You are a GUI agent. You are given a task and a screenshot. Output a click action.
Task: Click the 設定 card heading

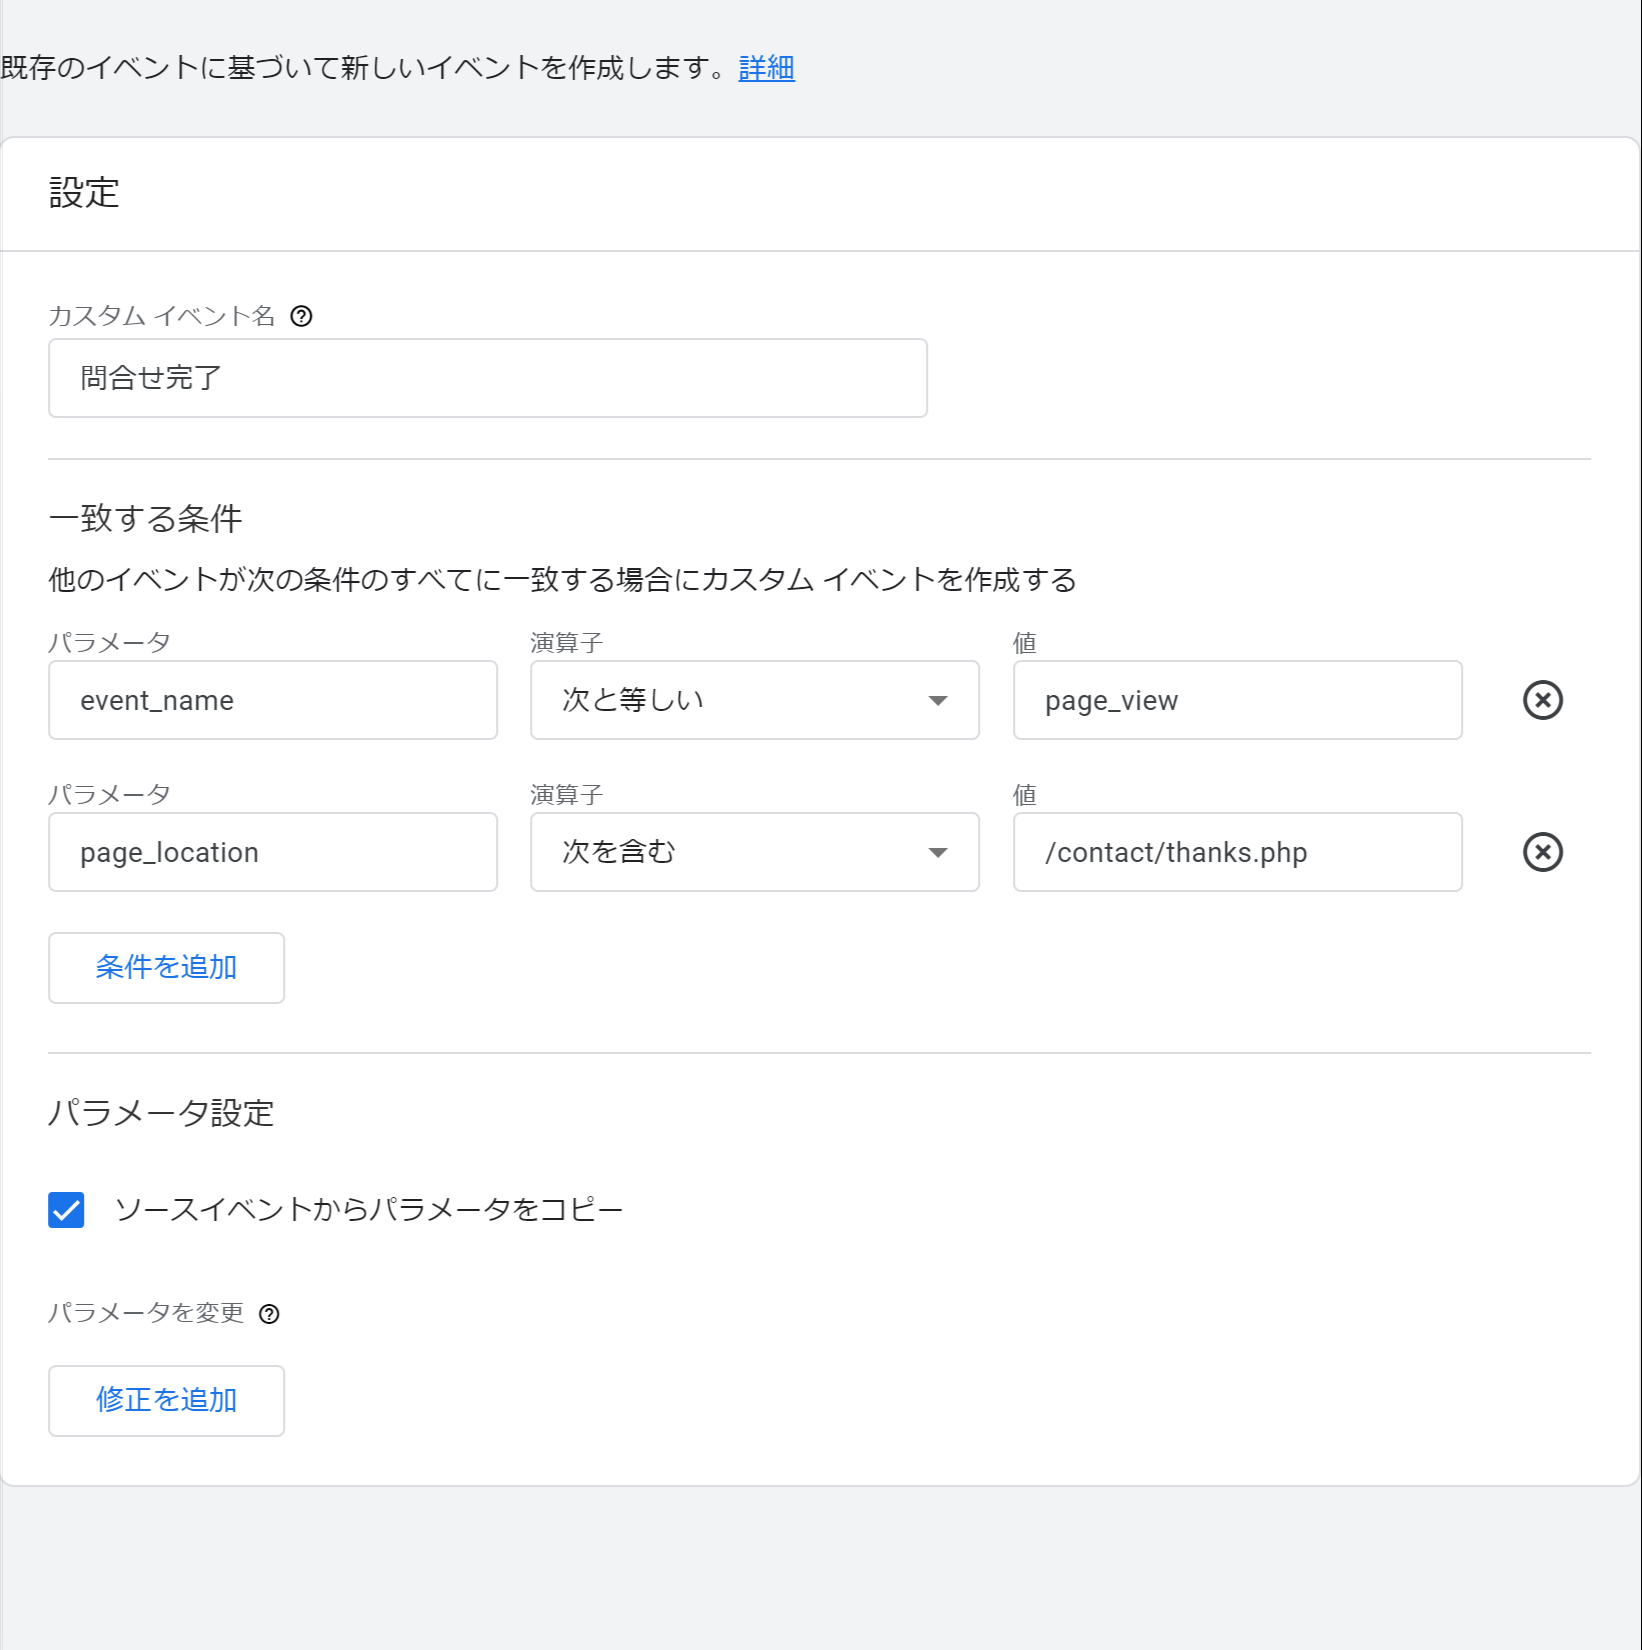(x=85, y=193)
